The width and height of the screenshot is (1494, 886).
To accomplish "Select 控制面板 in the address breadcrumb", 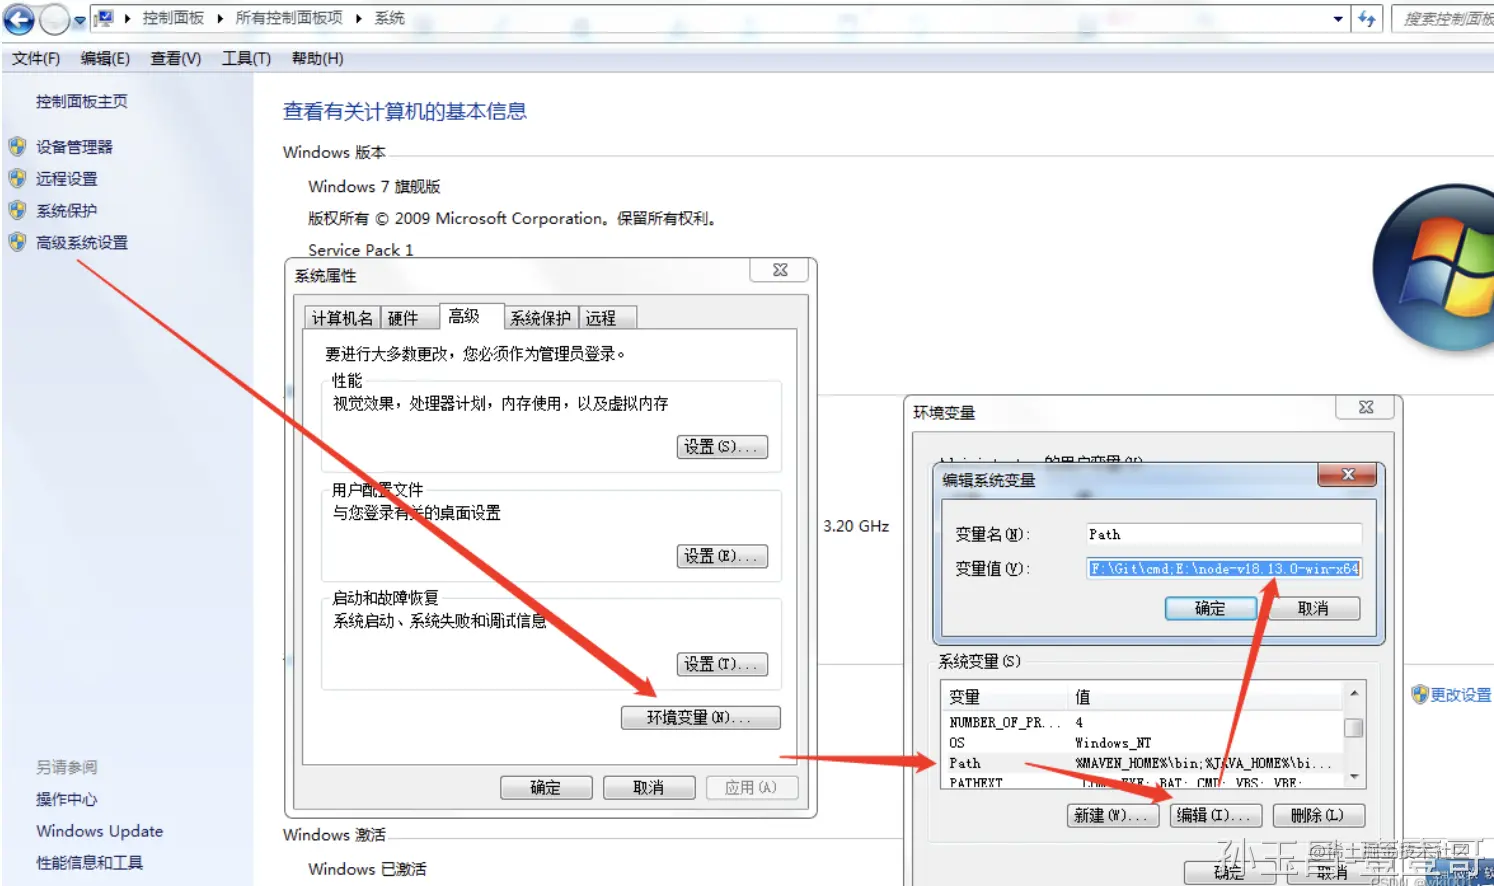I will click(173, 18).
